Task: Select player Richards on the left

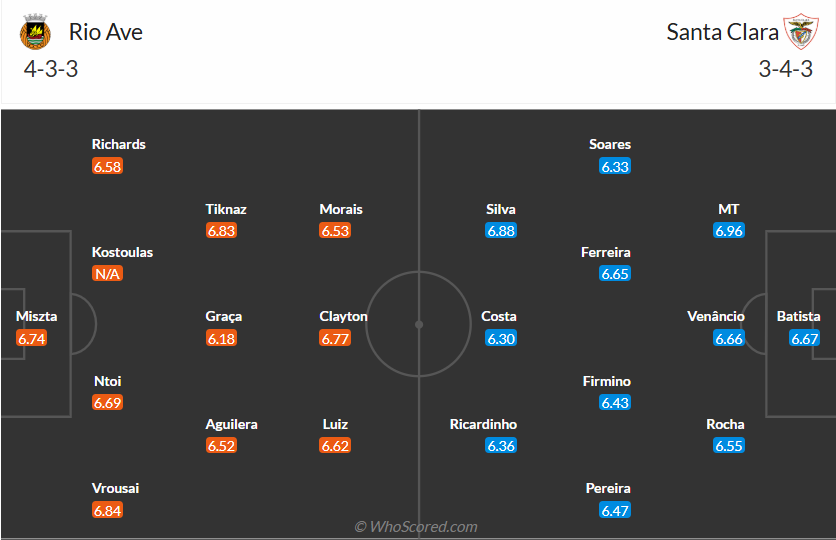Action: 118,144
